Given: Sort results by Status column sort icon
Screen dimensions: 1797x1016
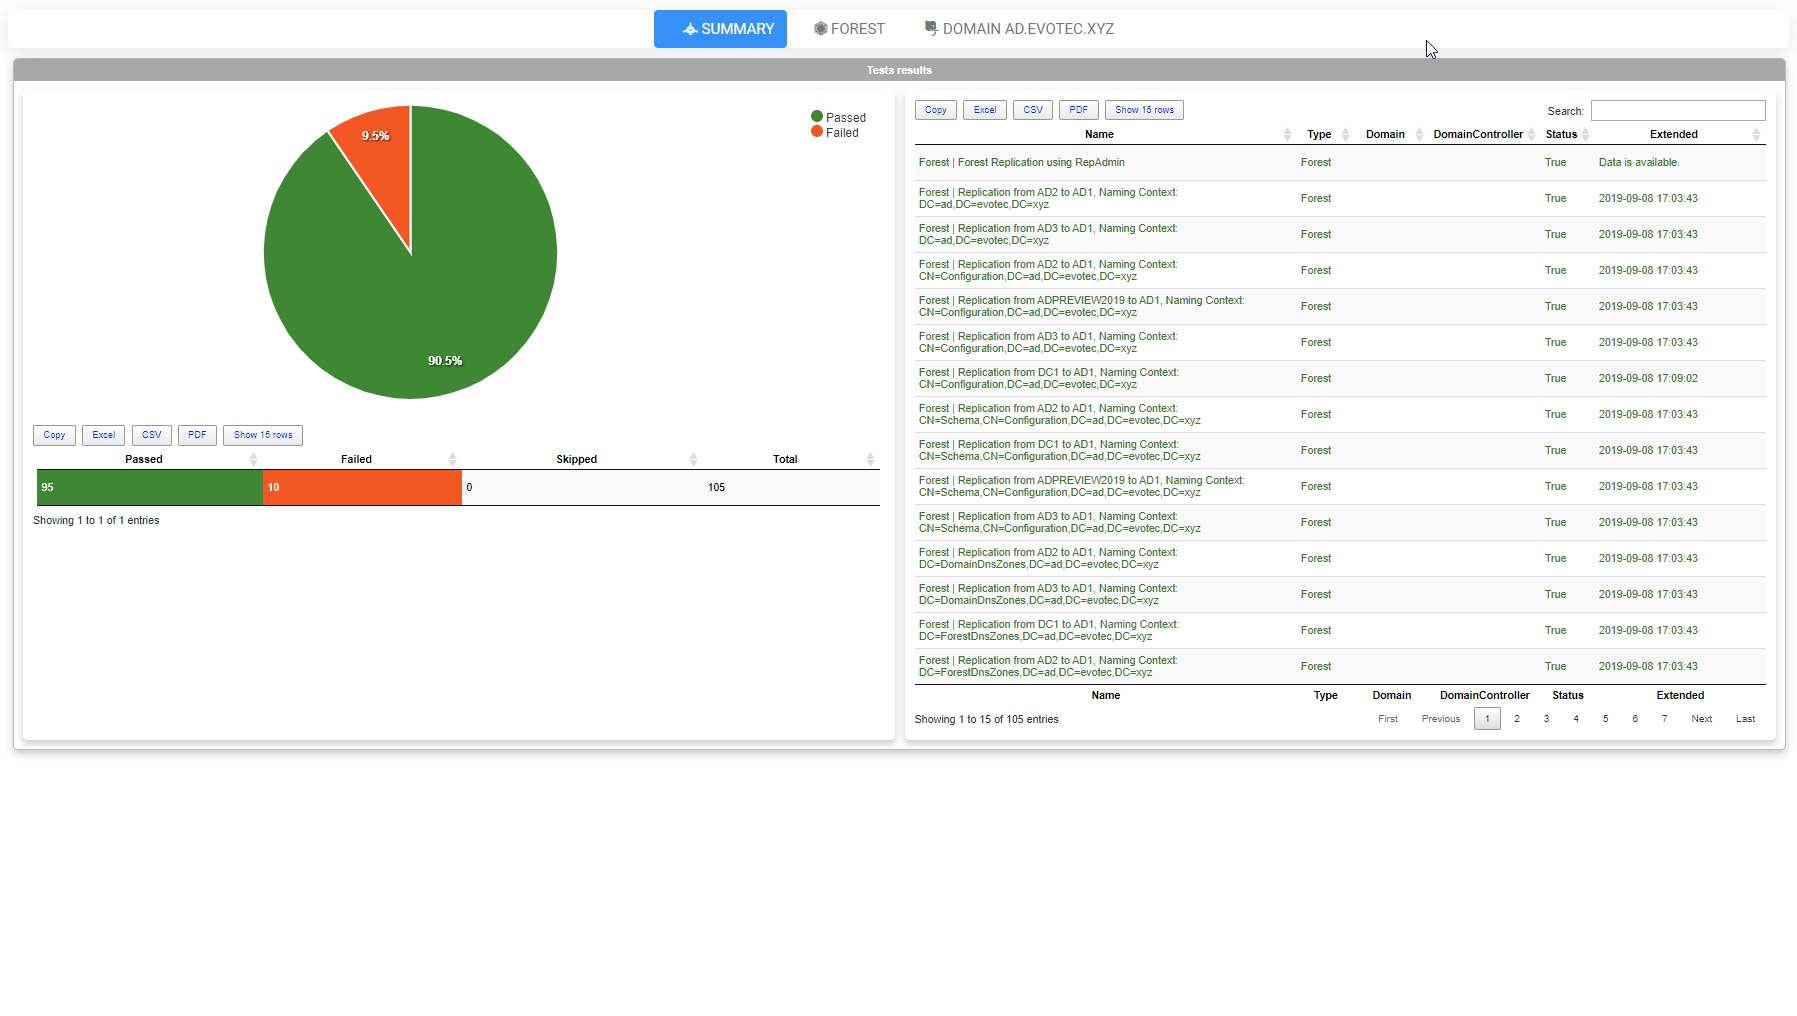Looking at the screenshot, I should coord(1585,135).
